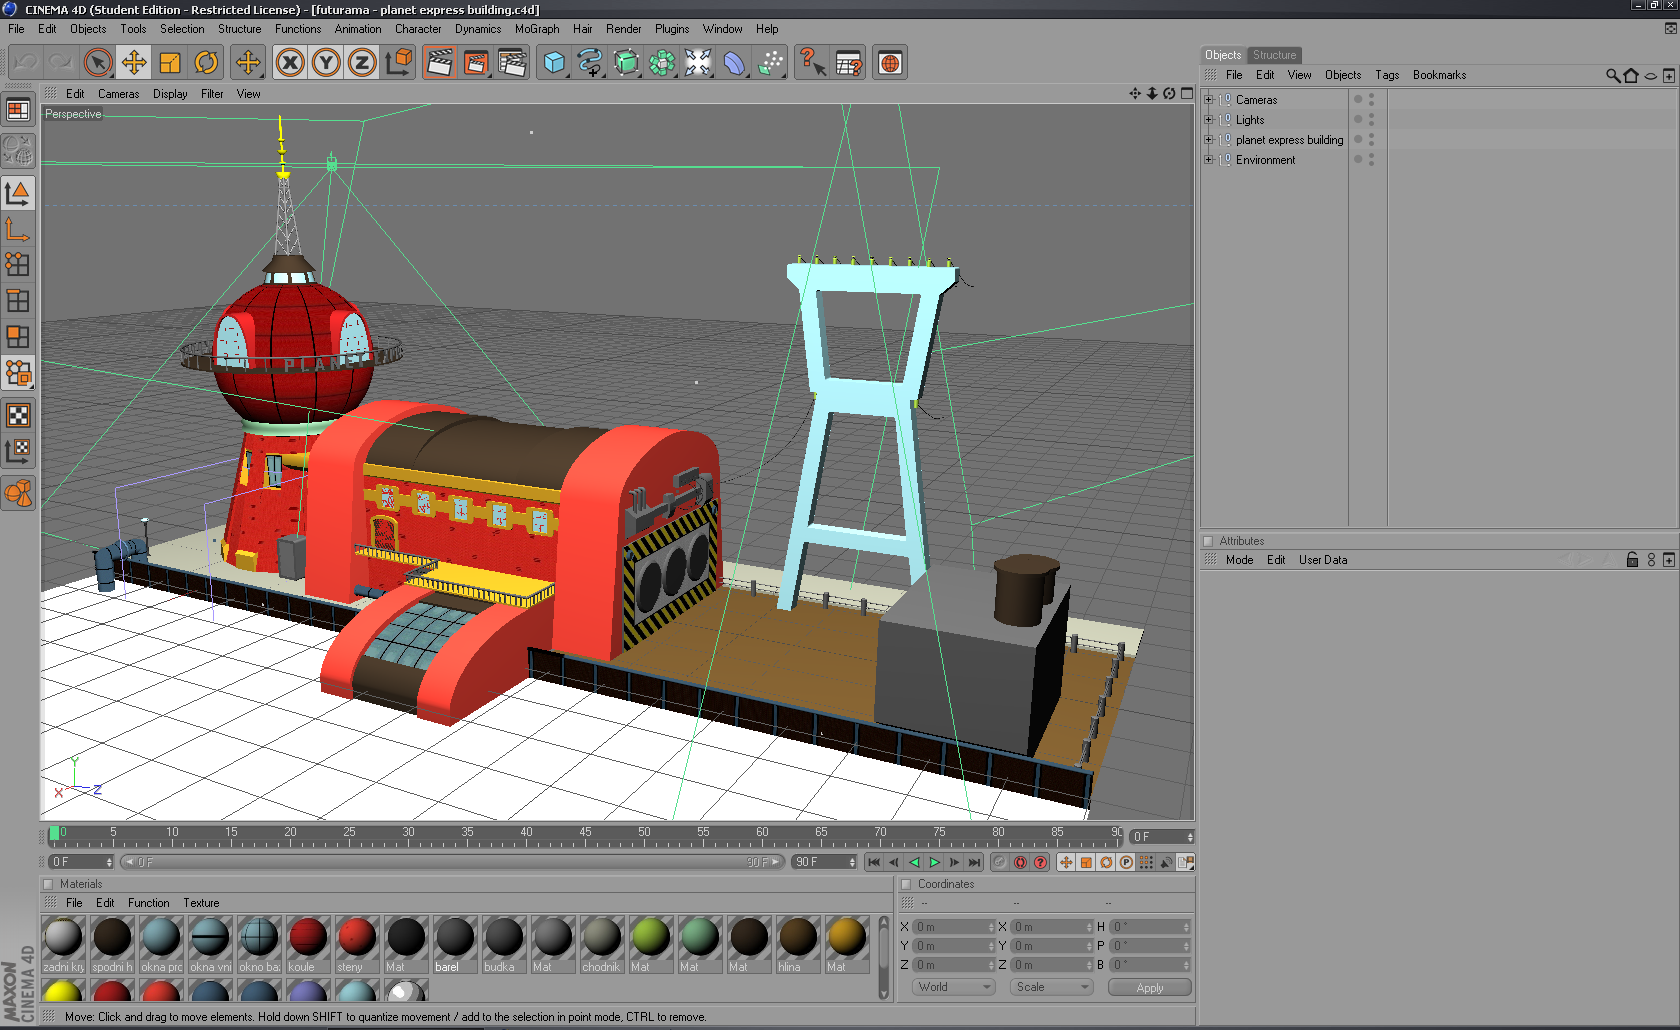Add a spline object

(590, 63)
